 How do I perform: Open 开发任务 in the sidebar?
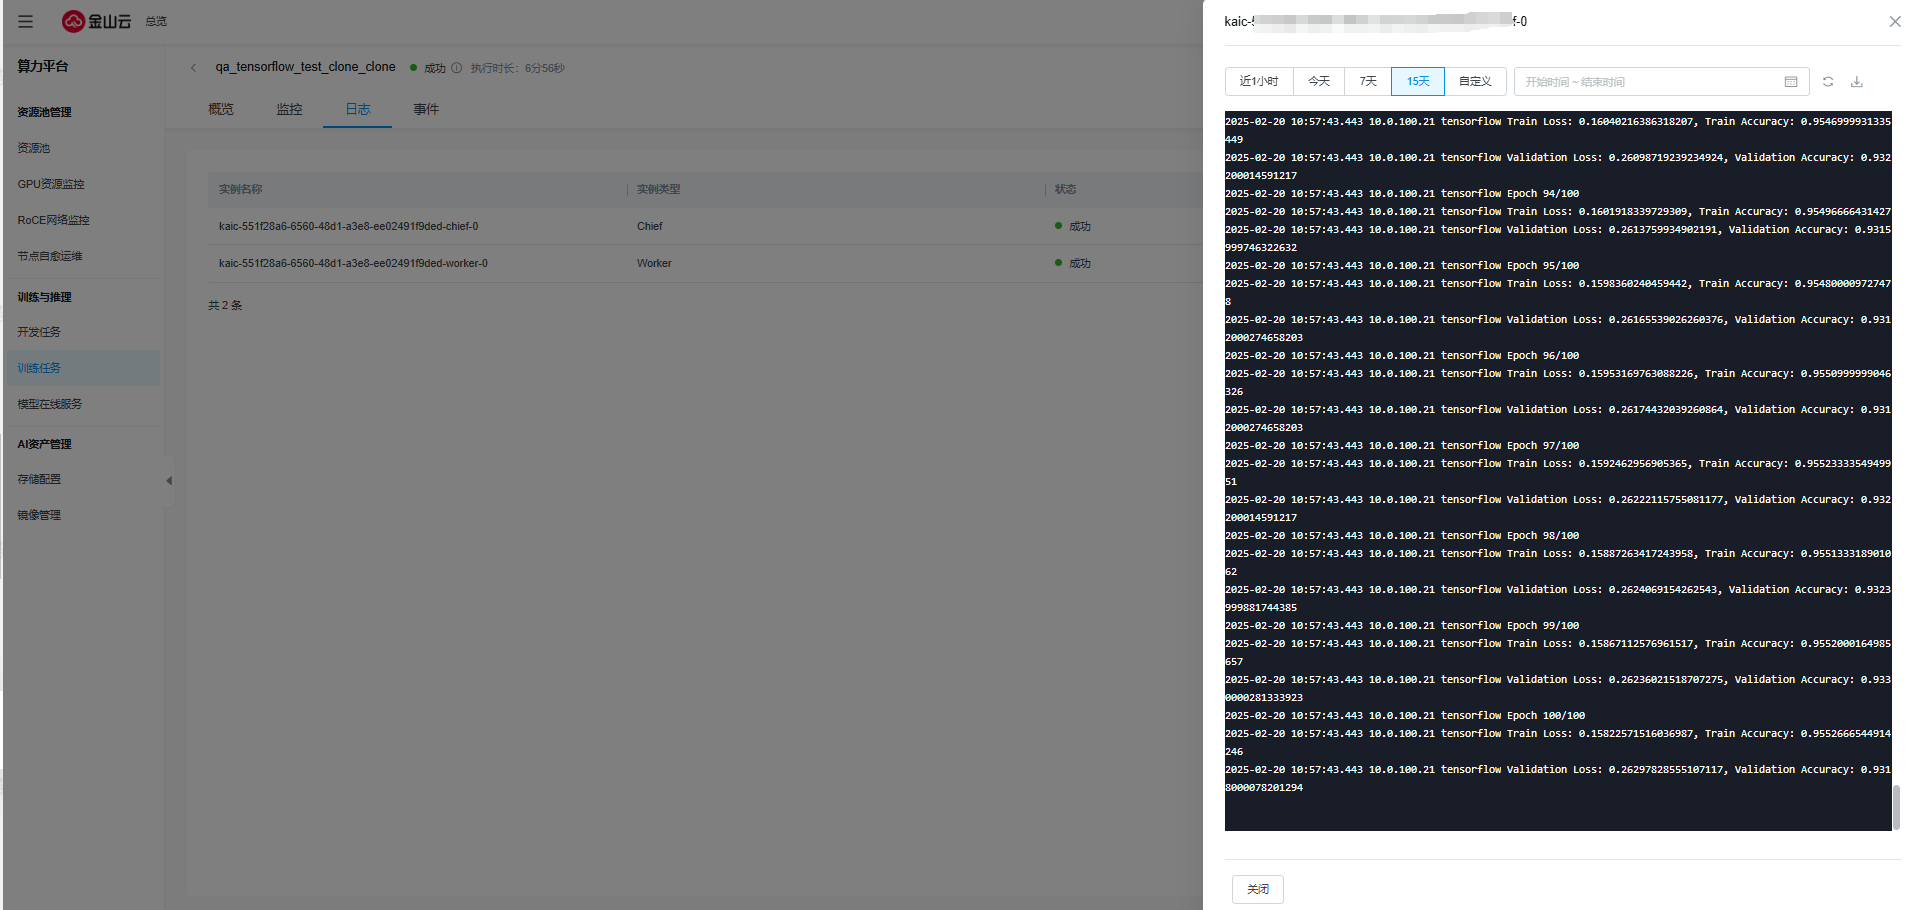tap(39, 332)
